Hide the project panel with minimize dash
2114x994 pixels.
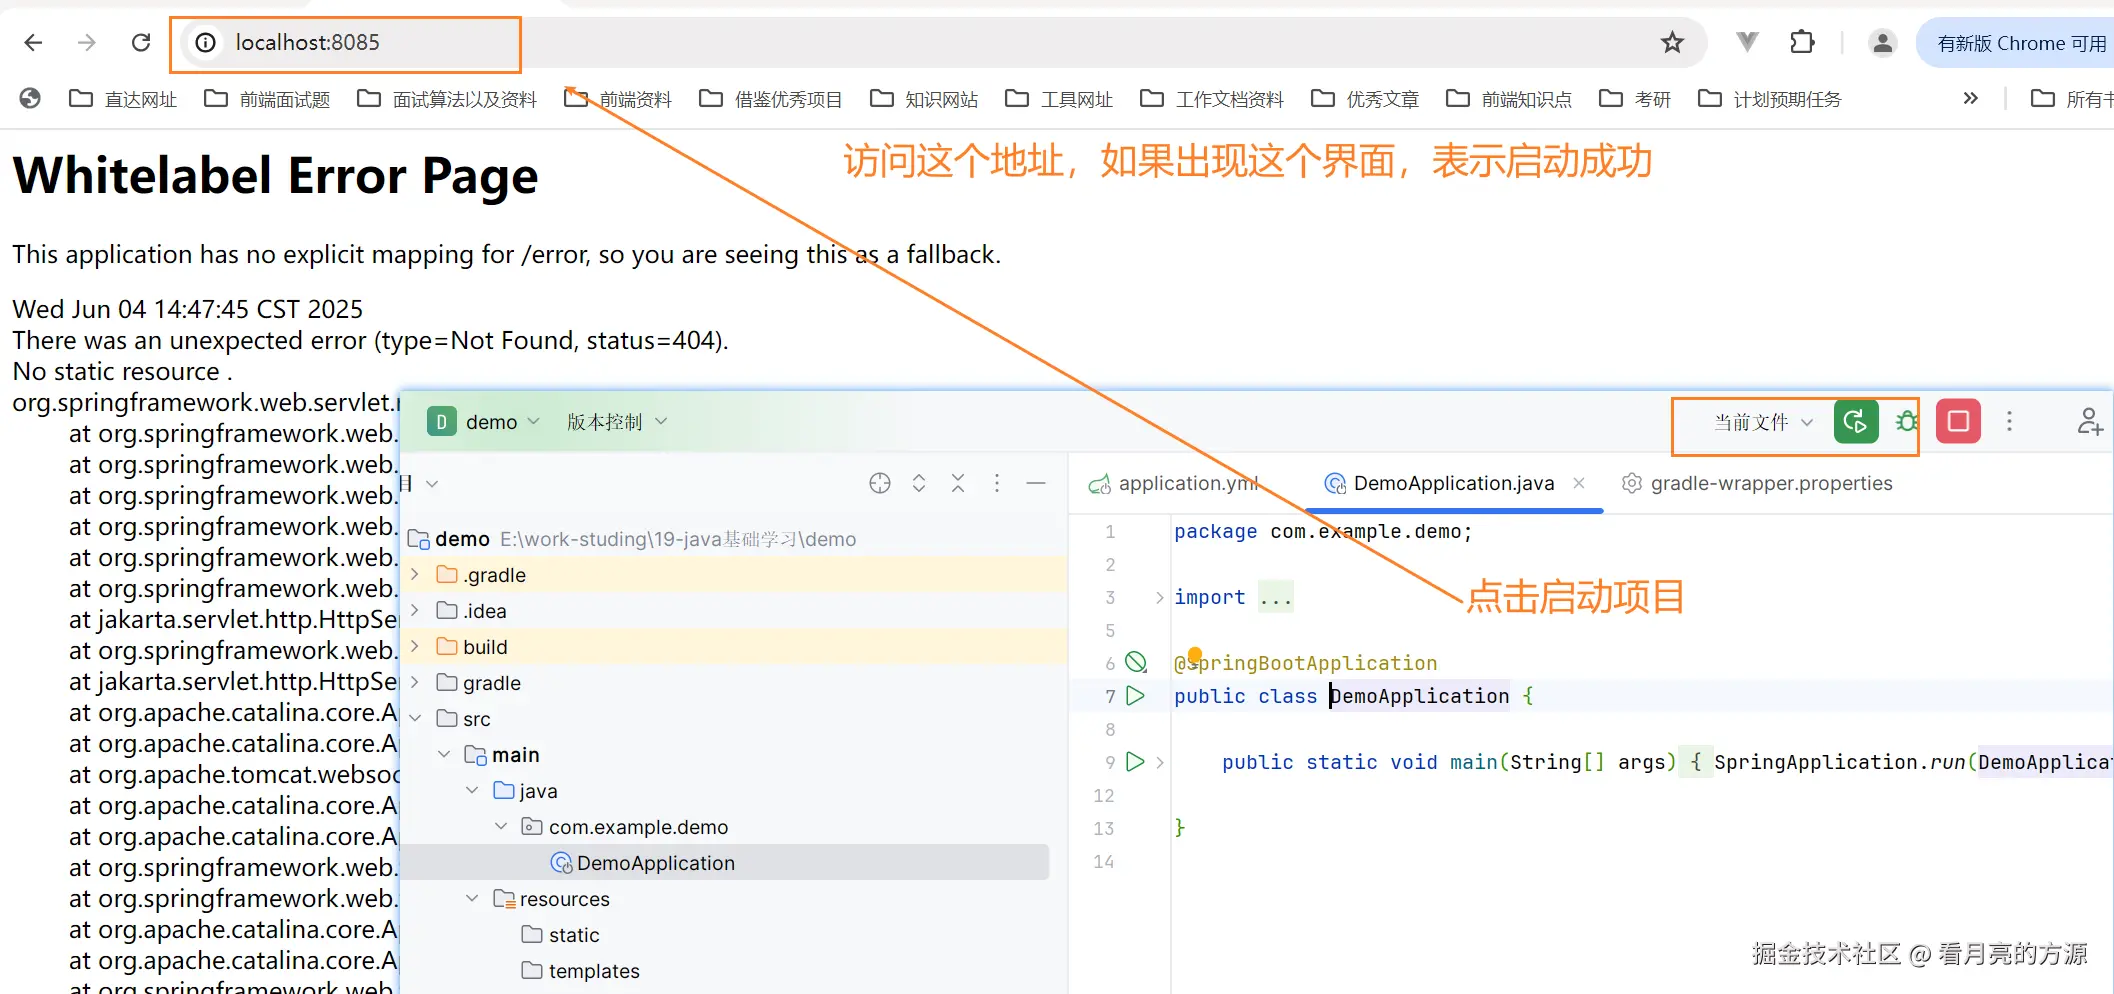point(1036,484)
